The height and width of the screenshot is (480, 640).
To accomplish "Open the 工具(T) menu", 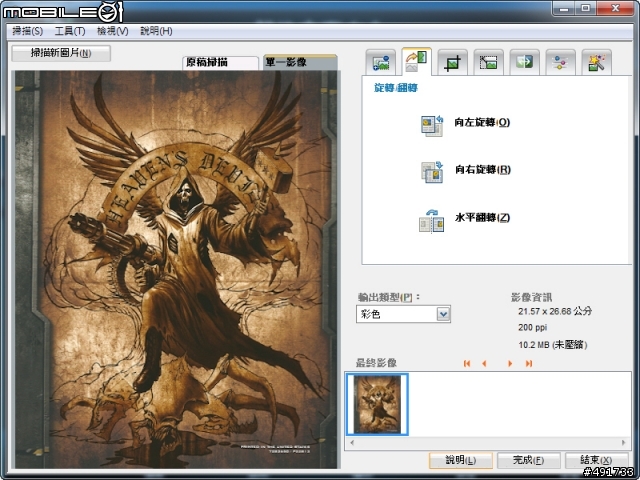I will click(x=70, y=31).
